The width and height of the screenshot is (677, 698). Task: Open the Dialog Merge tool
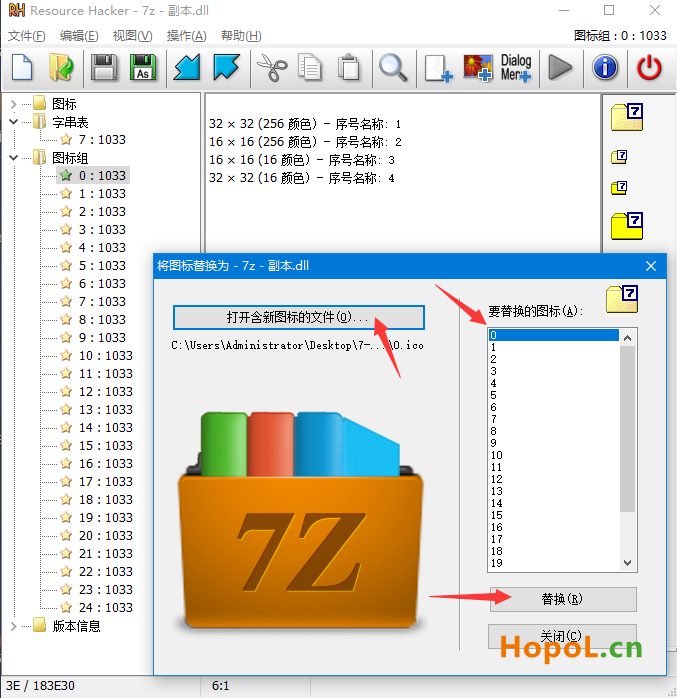point(516,68)
